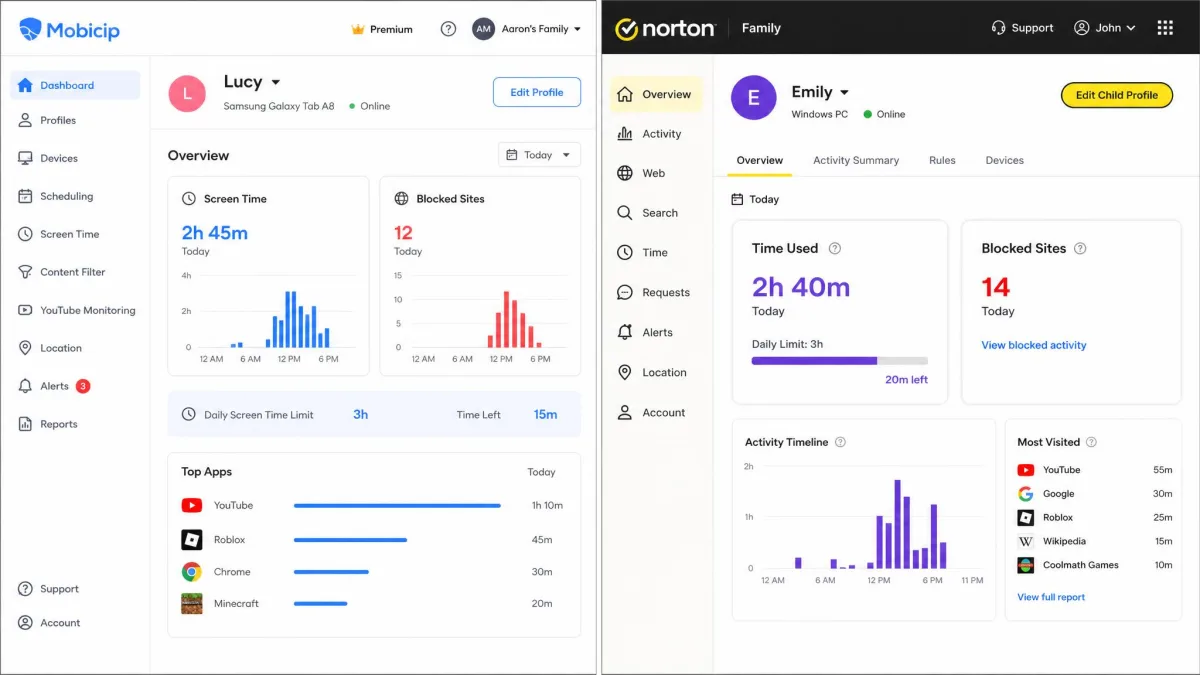
Task: Switch to the Rules tab
Action: pos(942,160)
